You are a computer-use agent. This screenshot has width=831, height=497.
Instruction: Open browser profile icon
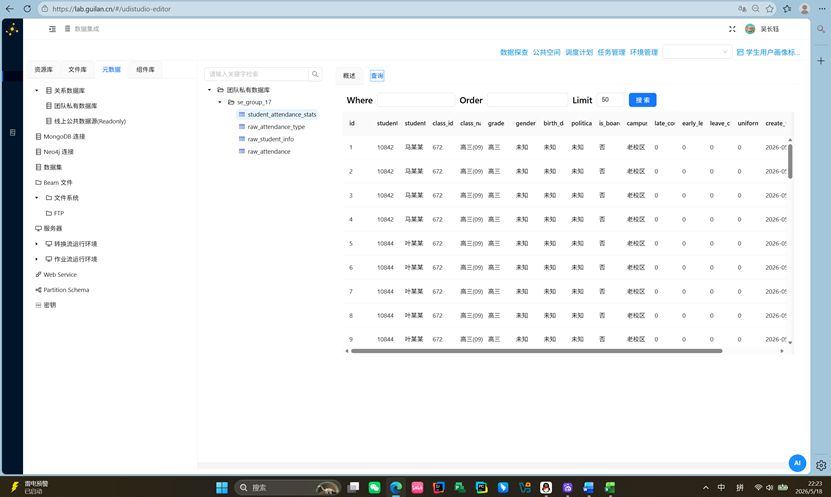click(805, 9)
